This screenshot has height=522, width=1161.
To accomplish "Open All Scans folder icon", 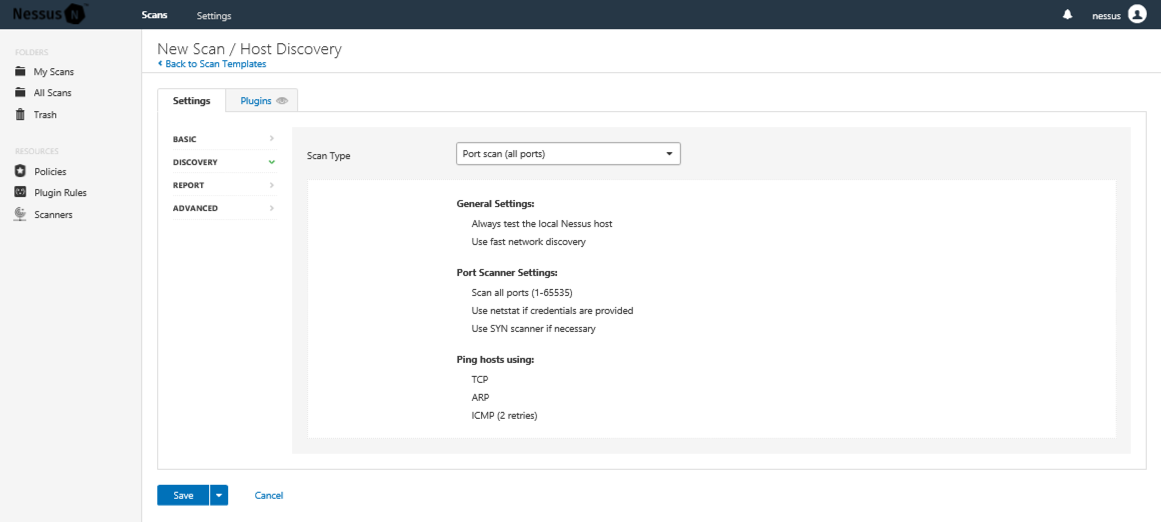I will 20,93.
